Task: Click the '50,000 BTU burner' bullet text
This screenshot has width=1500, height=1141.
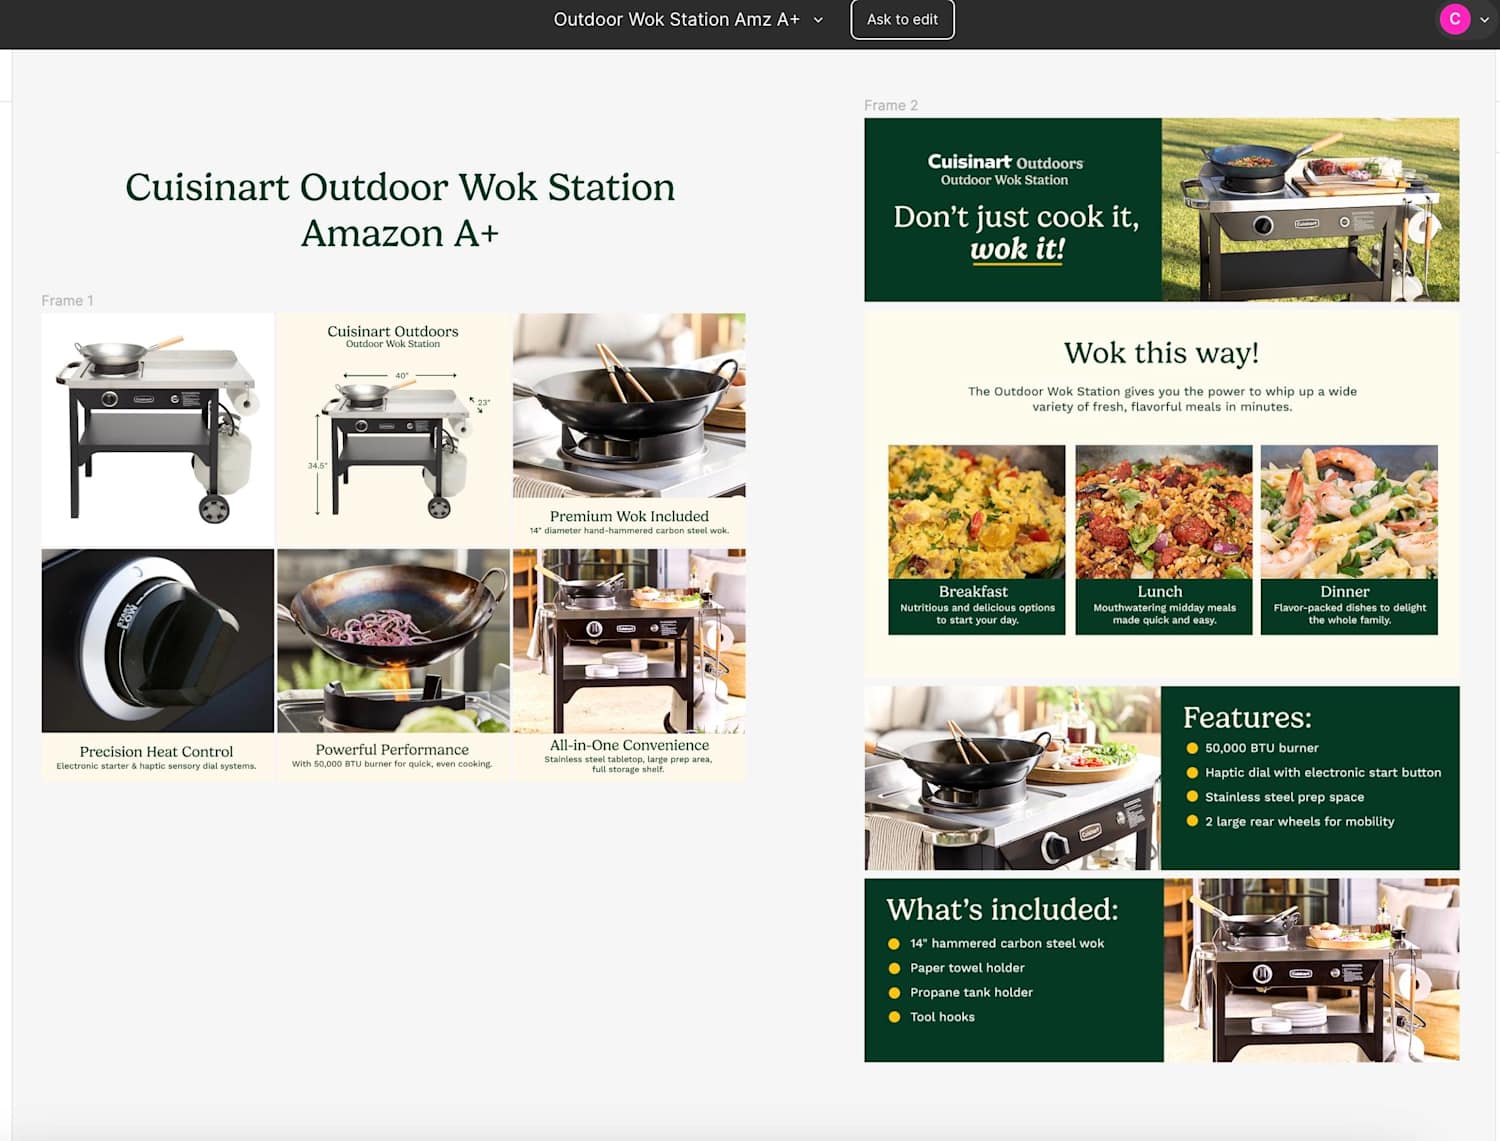Action: (x=1262, y=748)
